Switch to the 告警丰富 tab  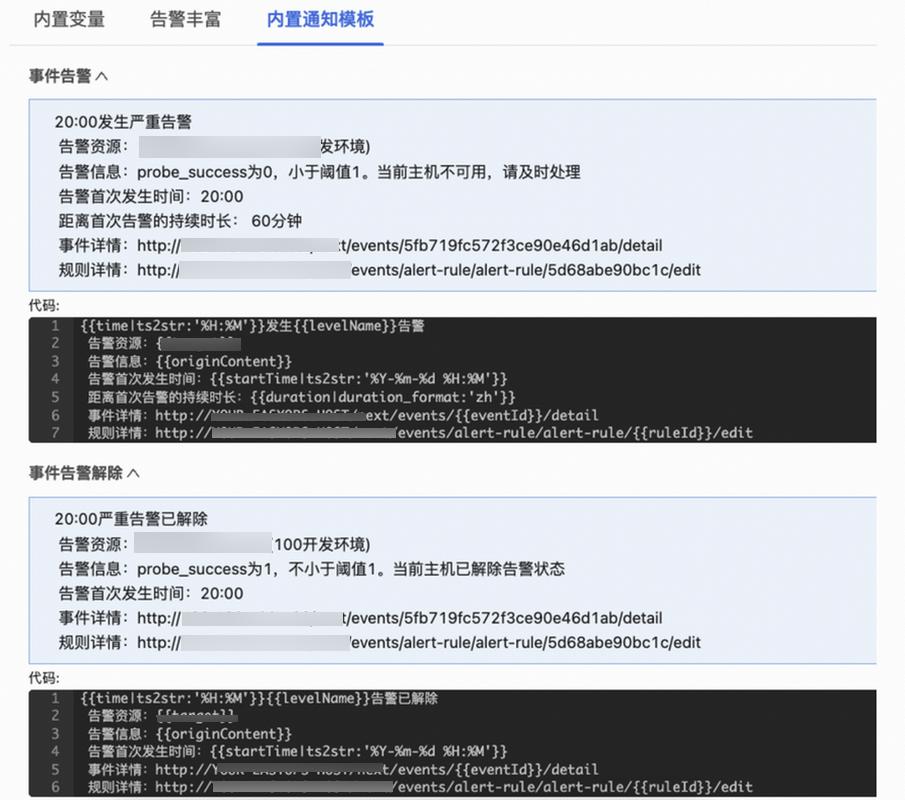point(183,18)
